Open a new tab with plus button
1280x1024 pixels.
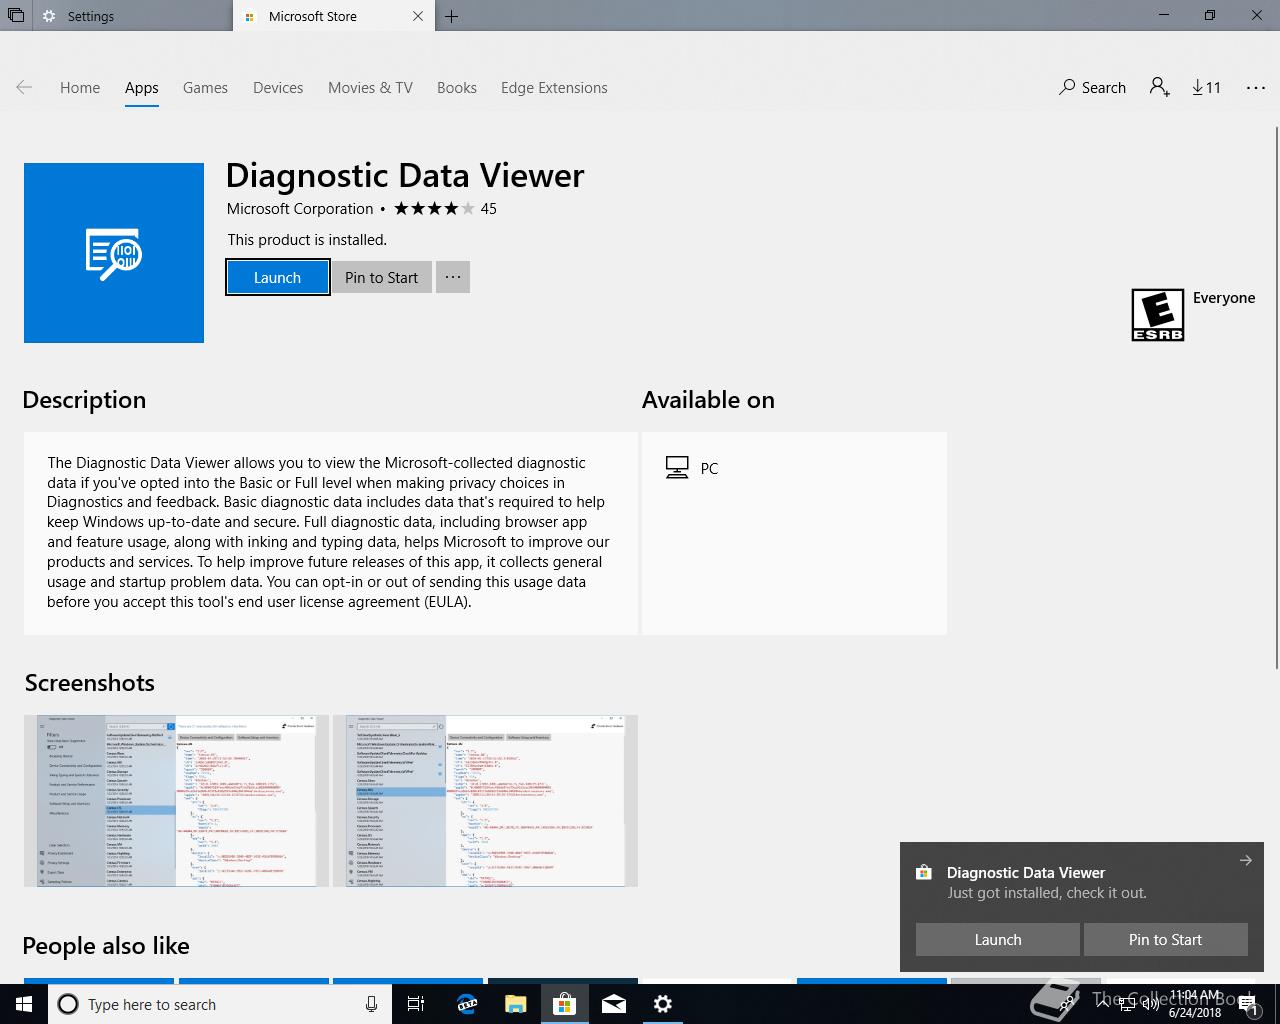click(x=452, y=16)
